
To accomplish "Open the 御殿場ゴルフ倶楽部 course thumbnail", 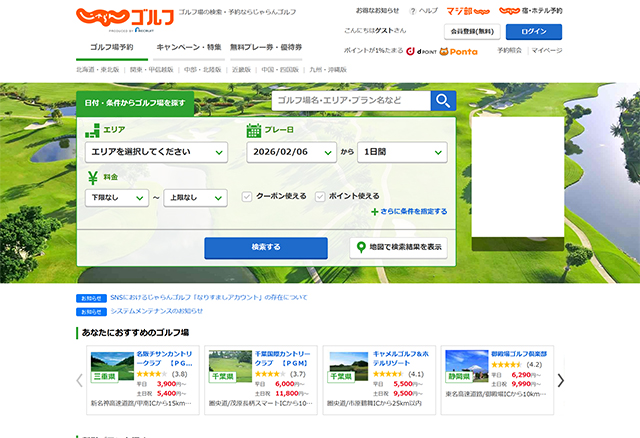I will pyautogui.click(x=464, y=365).
